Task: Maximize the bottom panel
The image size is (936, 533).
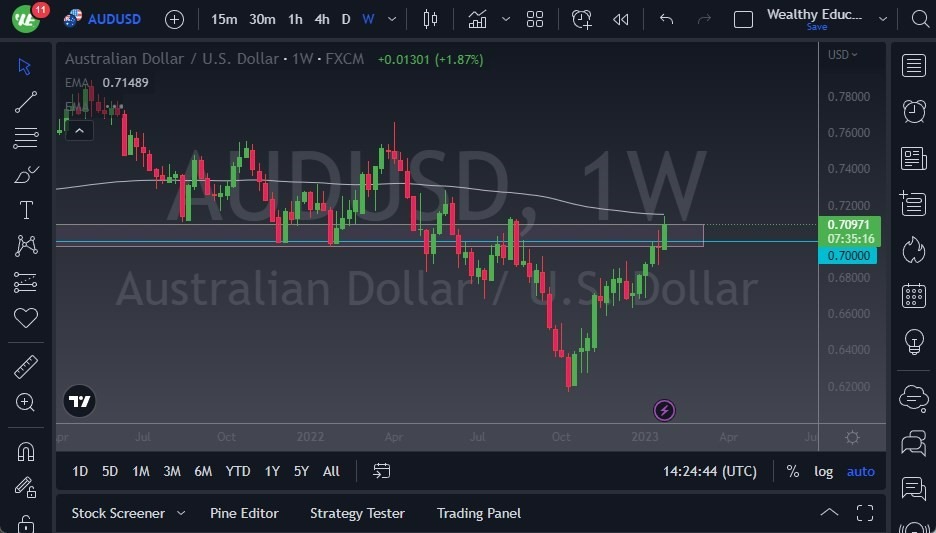Action: (865, 513)
